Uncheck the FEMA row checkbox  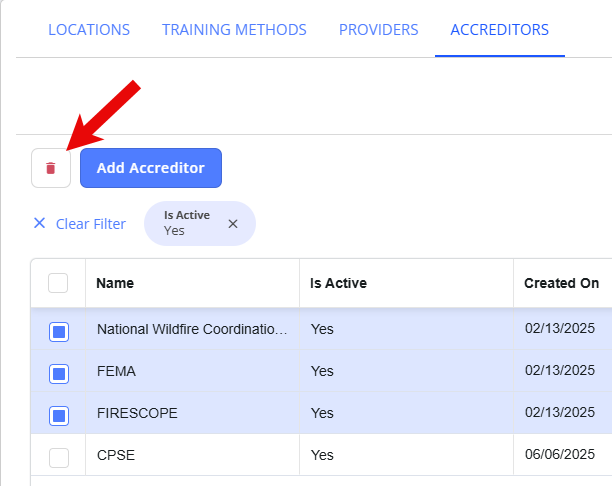[59, 374]
